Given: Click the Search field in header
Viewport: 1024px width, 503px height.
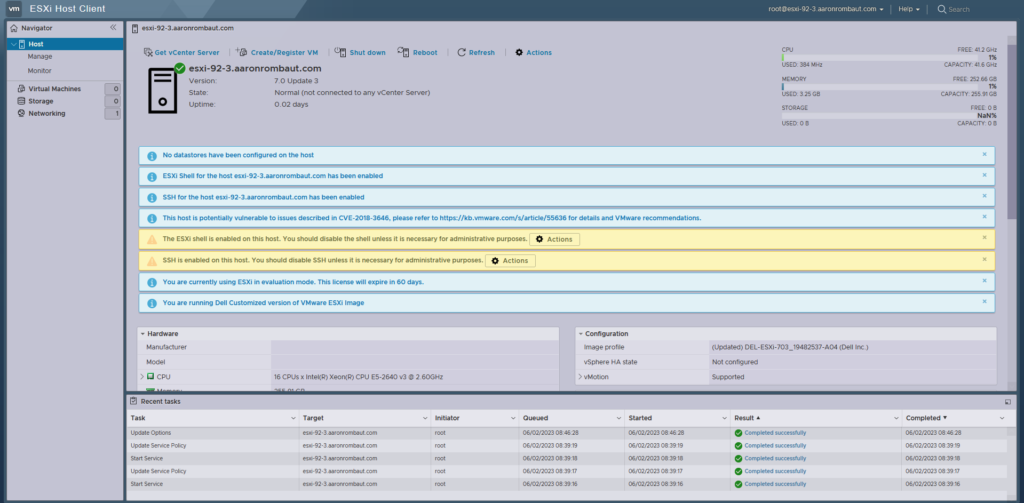Looking at the screenshot, I should pos(975,9).
